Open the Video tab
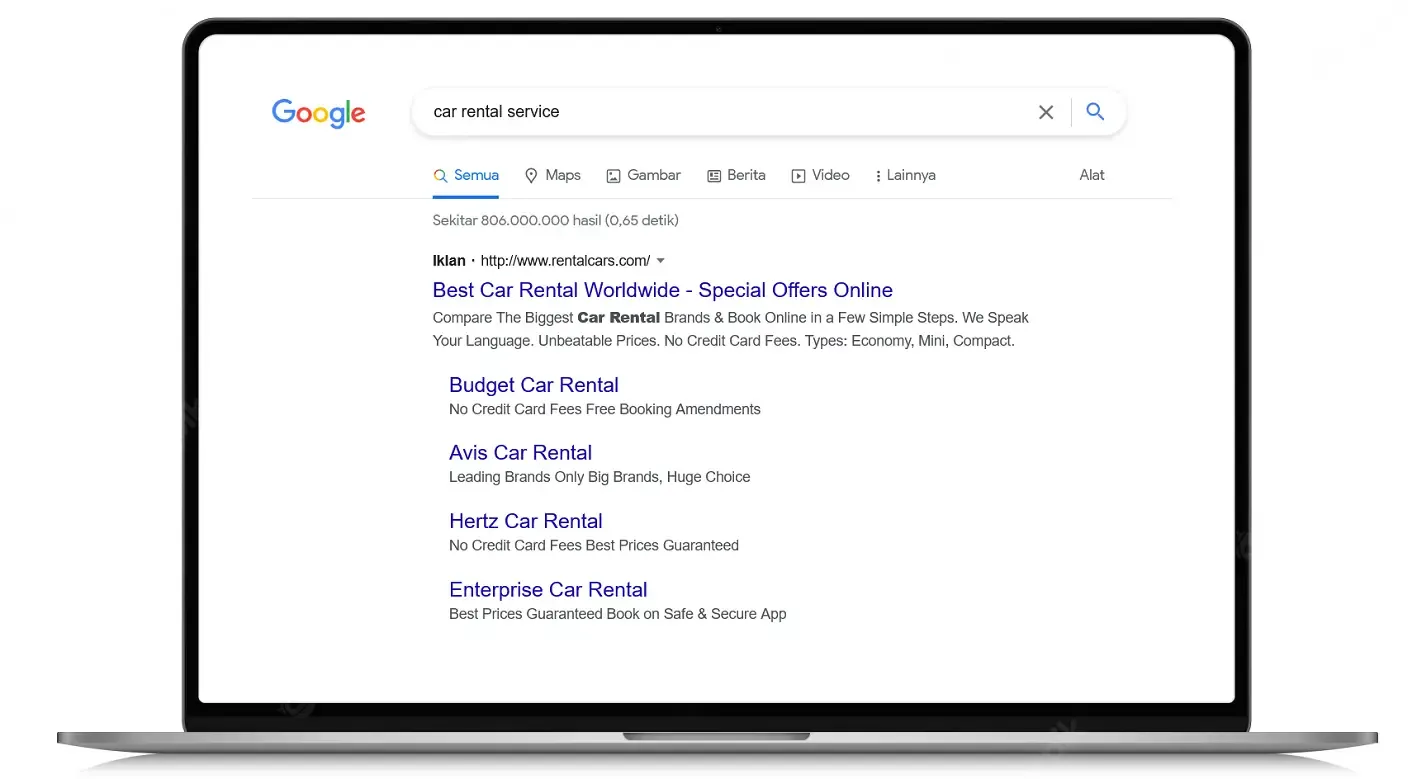This screenshot has height=779, width=1417. coord(820,175)
